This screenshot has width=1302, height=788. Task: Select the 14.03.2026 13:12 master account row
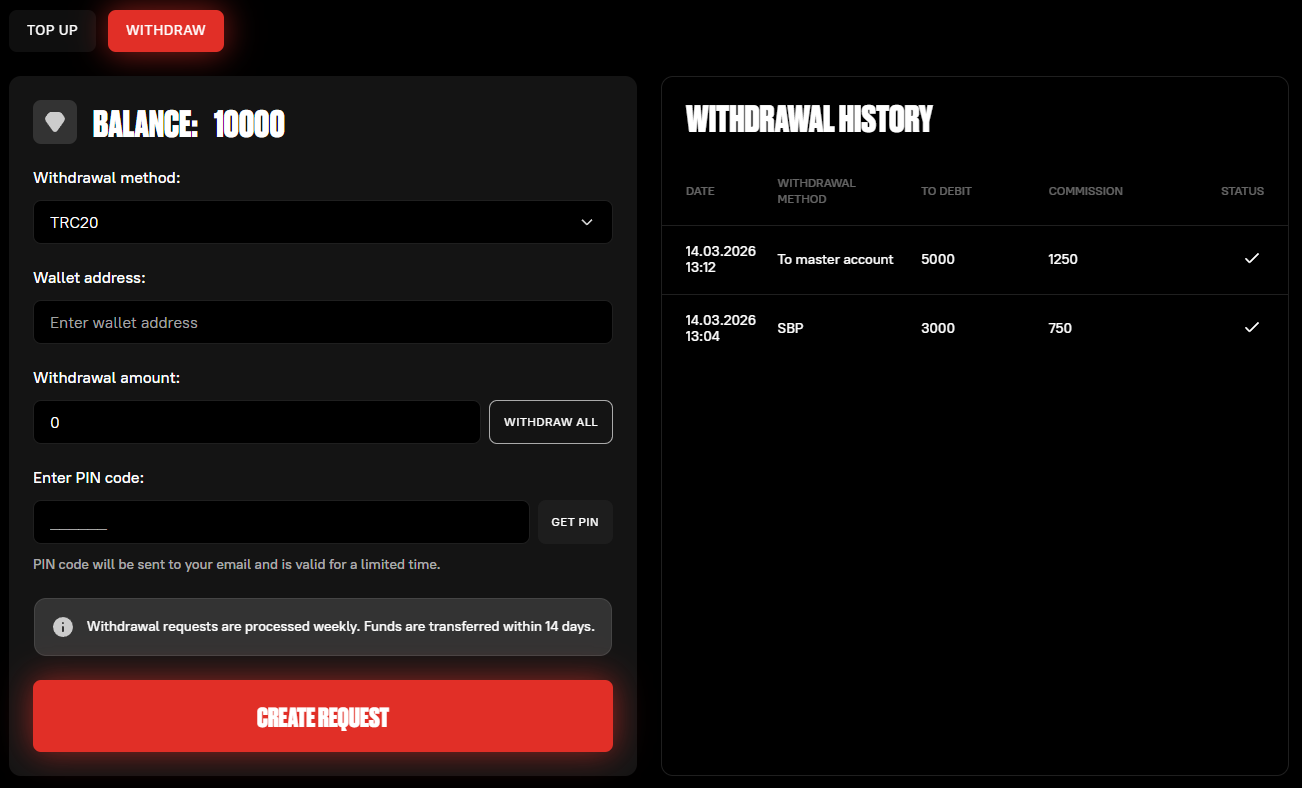(x=974, y=259)
